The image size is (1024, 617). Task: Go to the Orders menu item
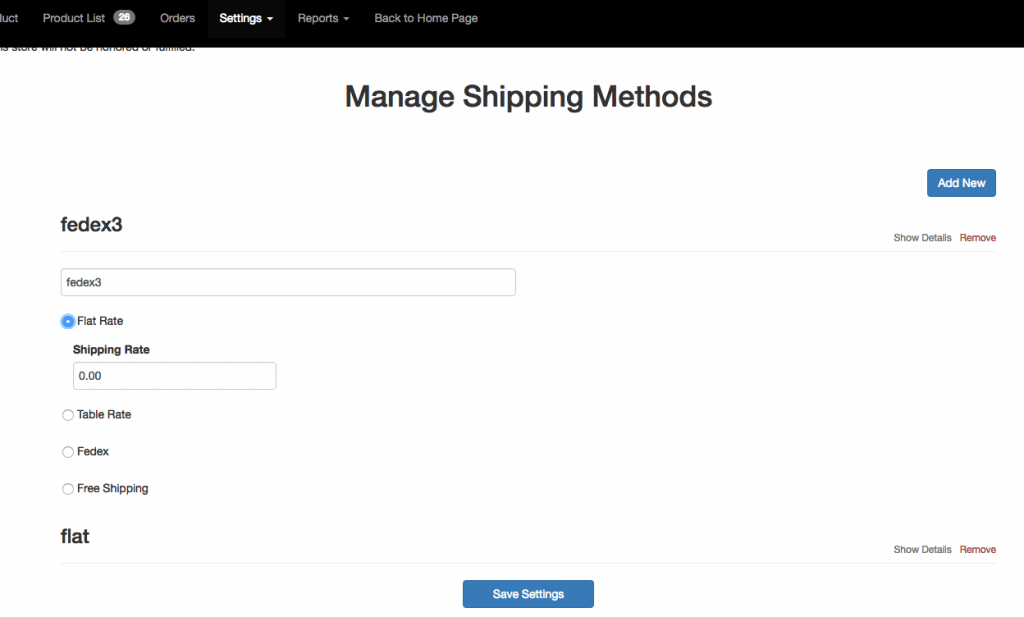177,18
